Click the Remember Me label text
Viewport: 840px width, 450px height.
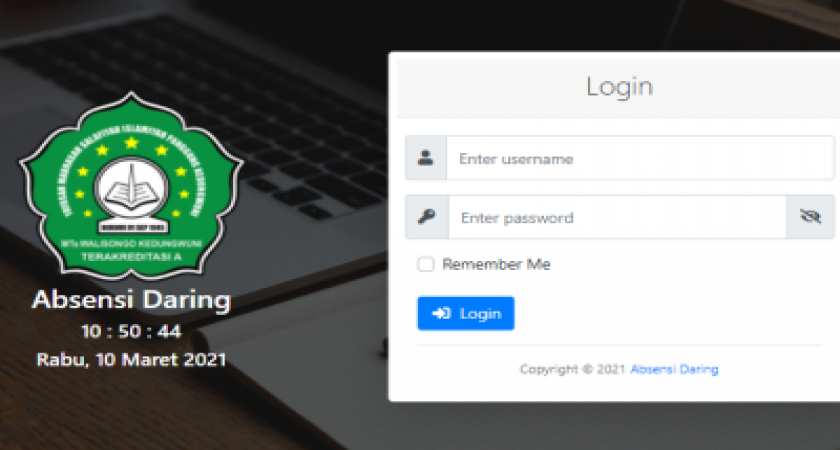[x=496, y=264]
